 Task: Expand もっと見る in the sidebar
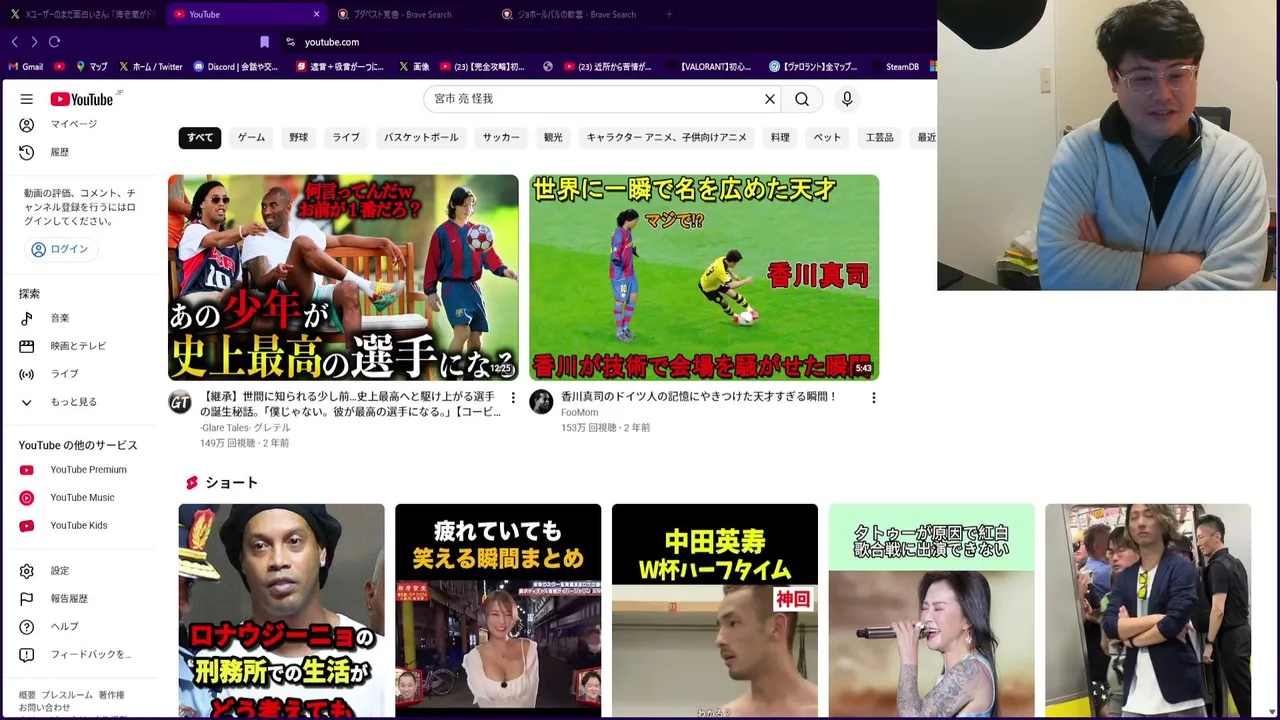pos(73,402)
